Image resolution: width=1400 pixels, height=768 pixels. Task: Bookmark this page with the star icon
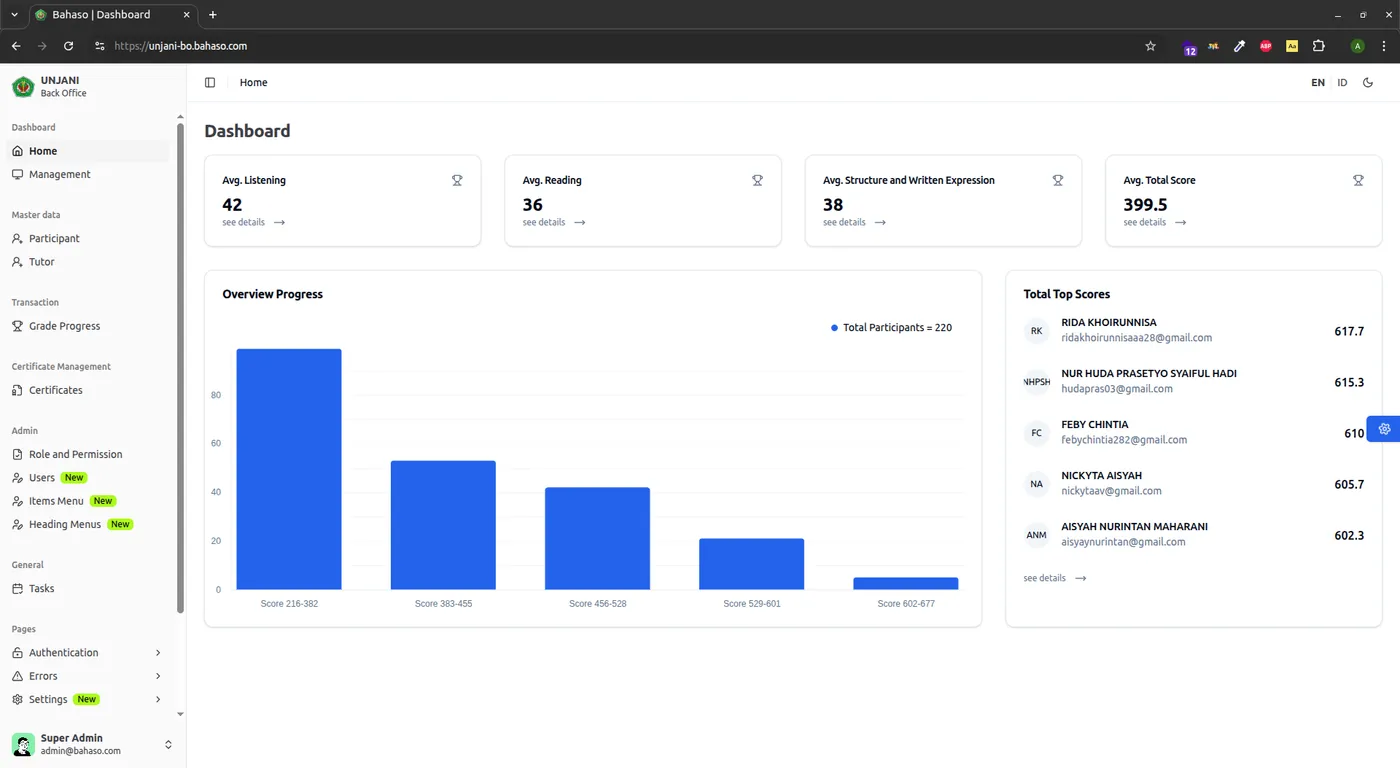tap(1150, 46)
